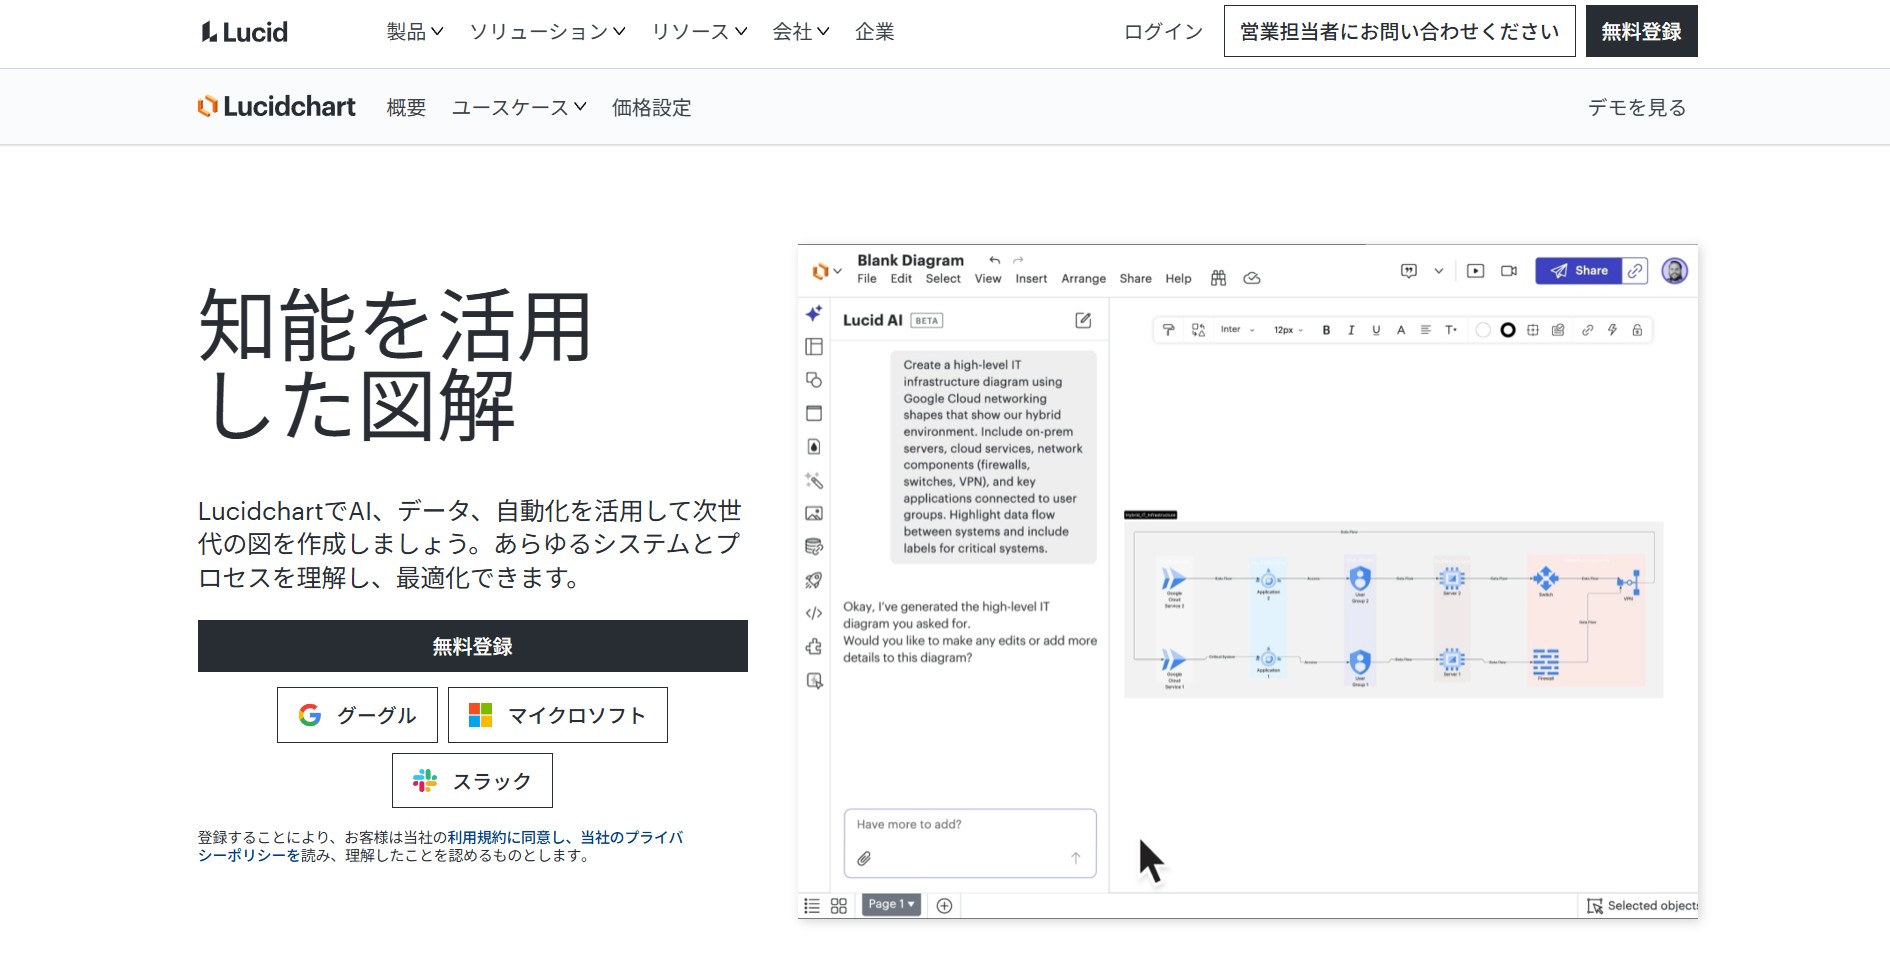The width and height of the screenshot is (1890, 978).
Task: Switch to the page list view icon
Action: (812, 906)
